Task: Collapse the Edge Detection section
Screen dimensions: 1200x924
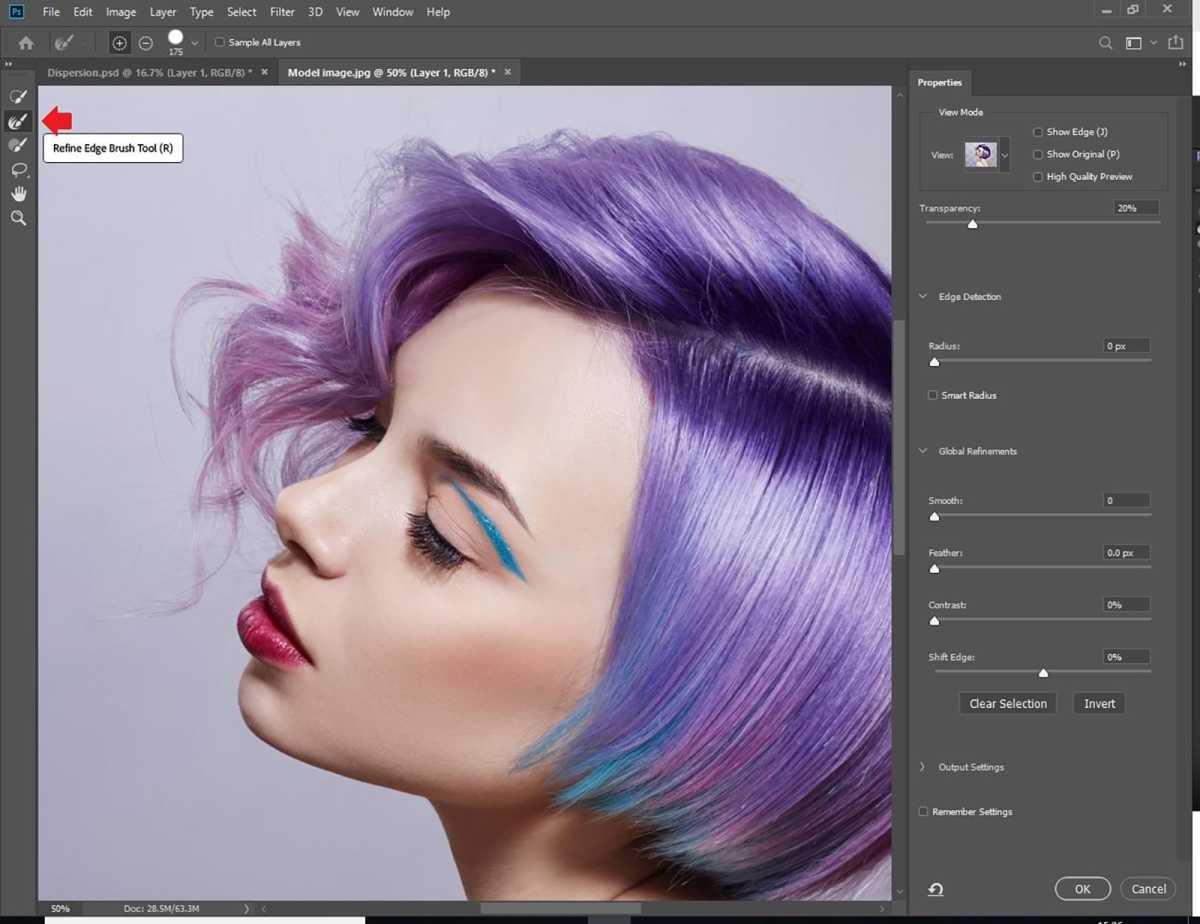Action: (921, 296)
